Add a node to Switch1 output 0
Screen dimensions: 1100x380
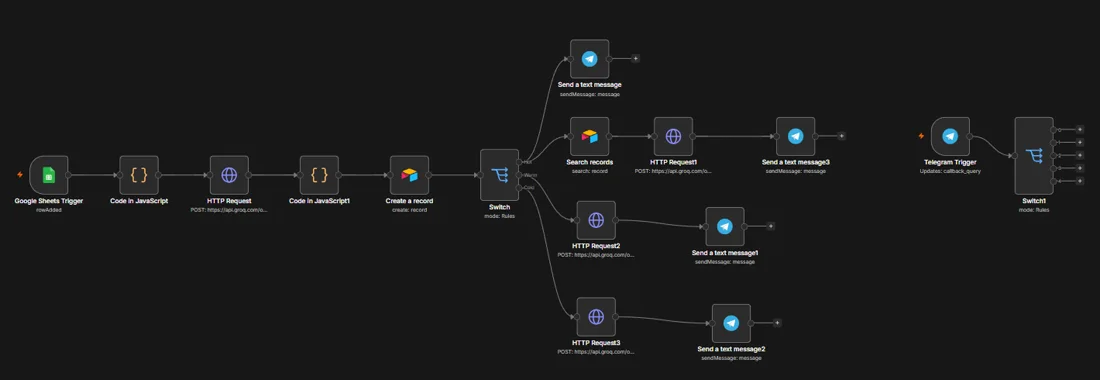click(1080, 130)
